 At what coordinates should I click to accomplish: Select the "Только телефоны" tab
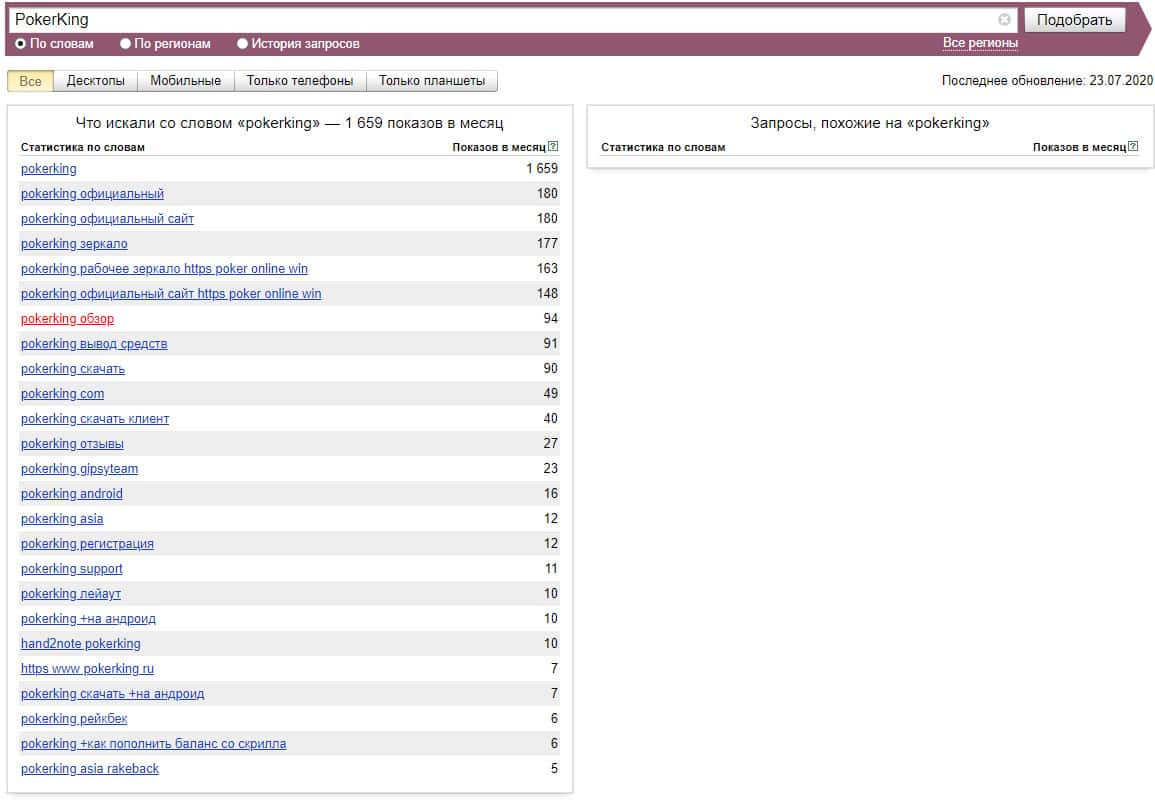click(x=299, y=81)
